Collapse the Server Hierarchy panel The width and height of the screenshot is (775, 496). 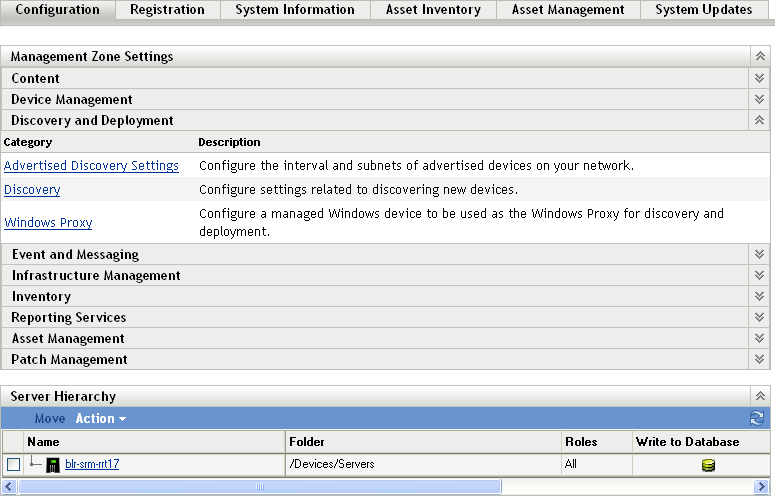point(760,397)
